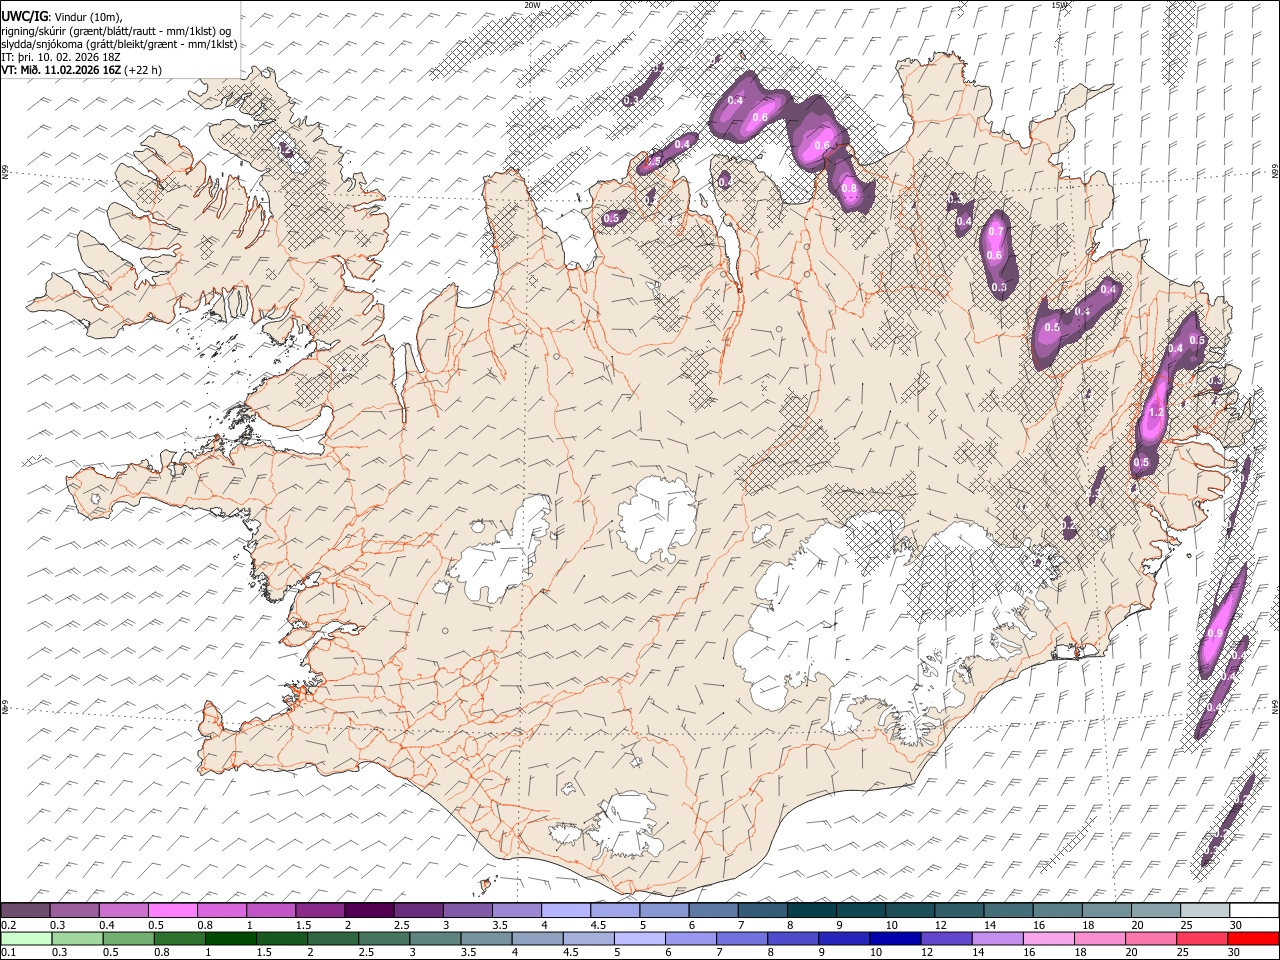Click the 25 swatch in the lower legend row
The height and width of the screenshot is (960, 1280).
pyautogui.click(x=1204, y=938)
